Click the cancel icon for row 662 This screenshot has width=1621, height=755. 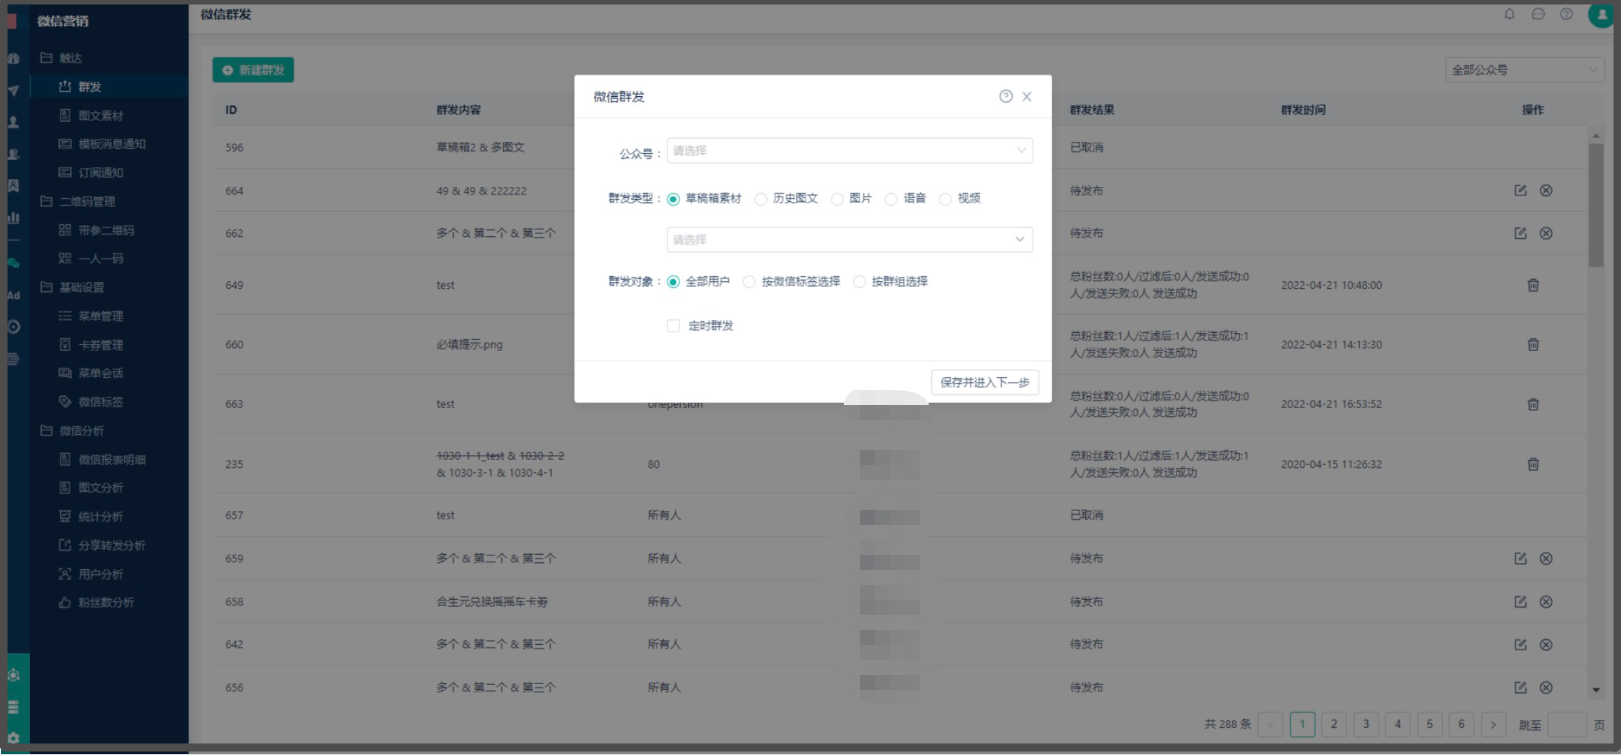click(x=1546, y=233)
